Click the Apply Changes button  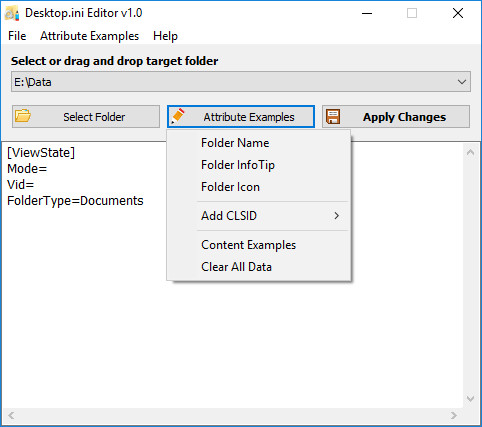(396, 117)
